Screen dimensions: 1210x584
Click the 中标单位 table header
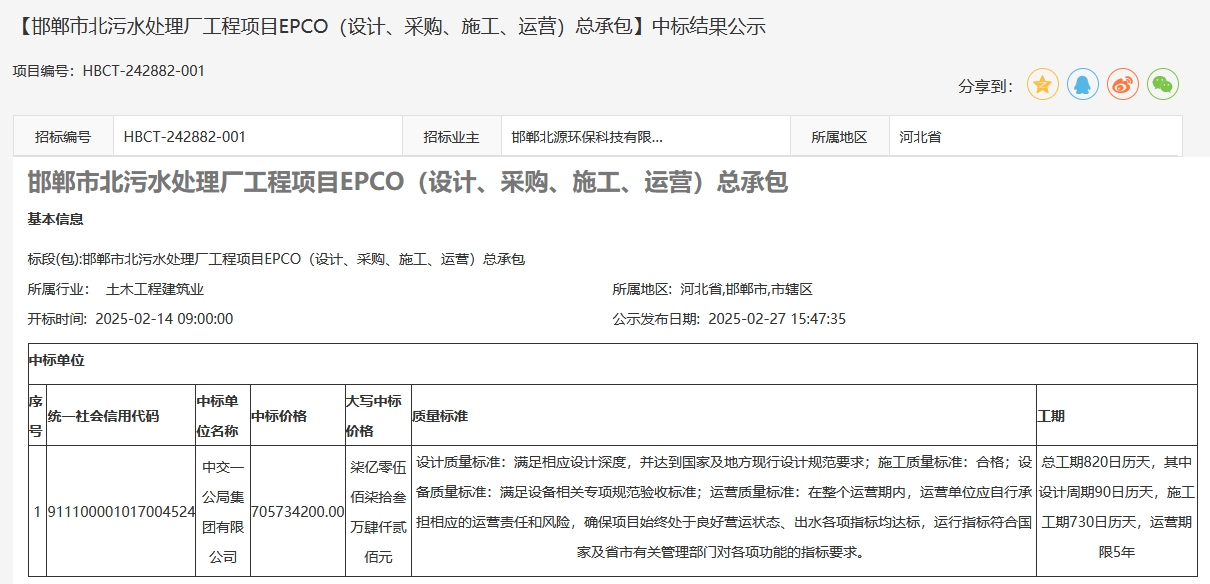tap(56, 361)
